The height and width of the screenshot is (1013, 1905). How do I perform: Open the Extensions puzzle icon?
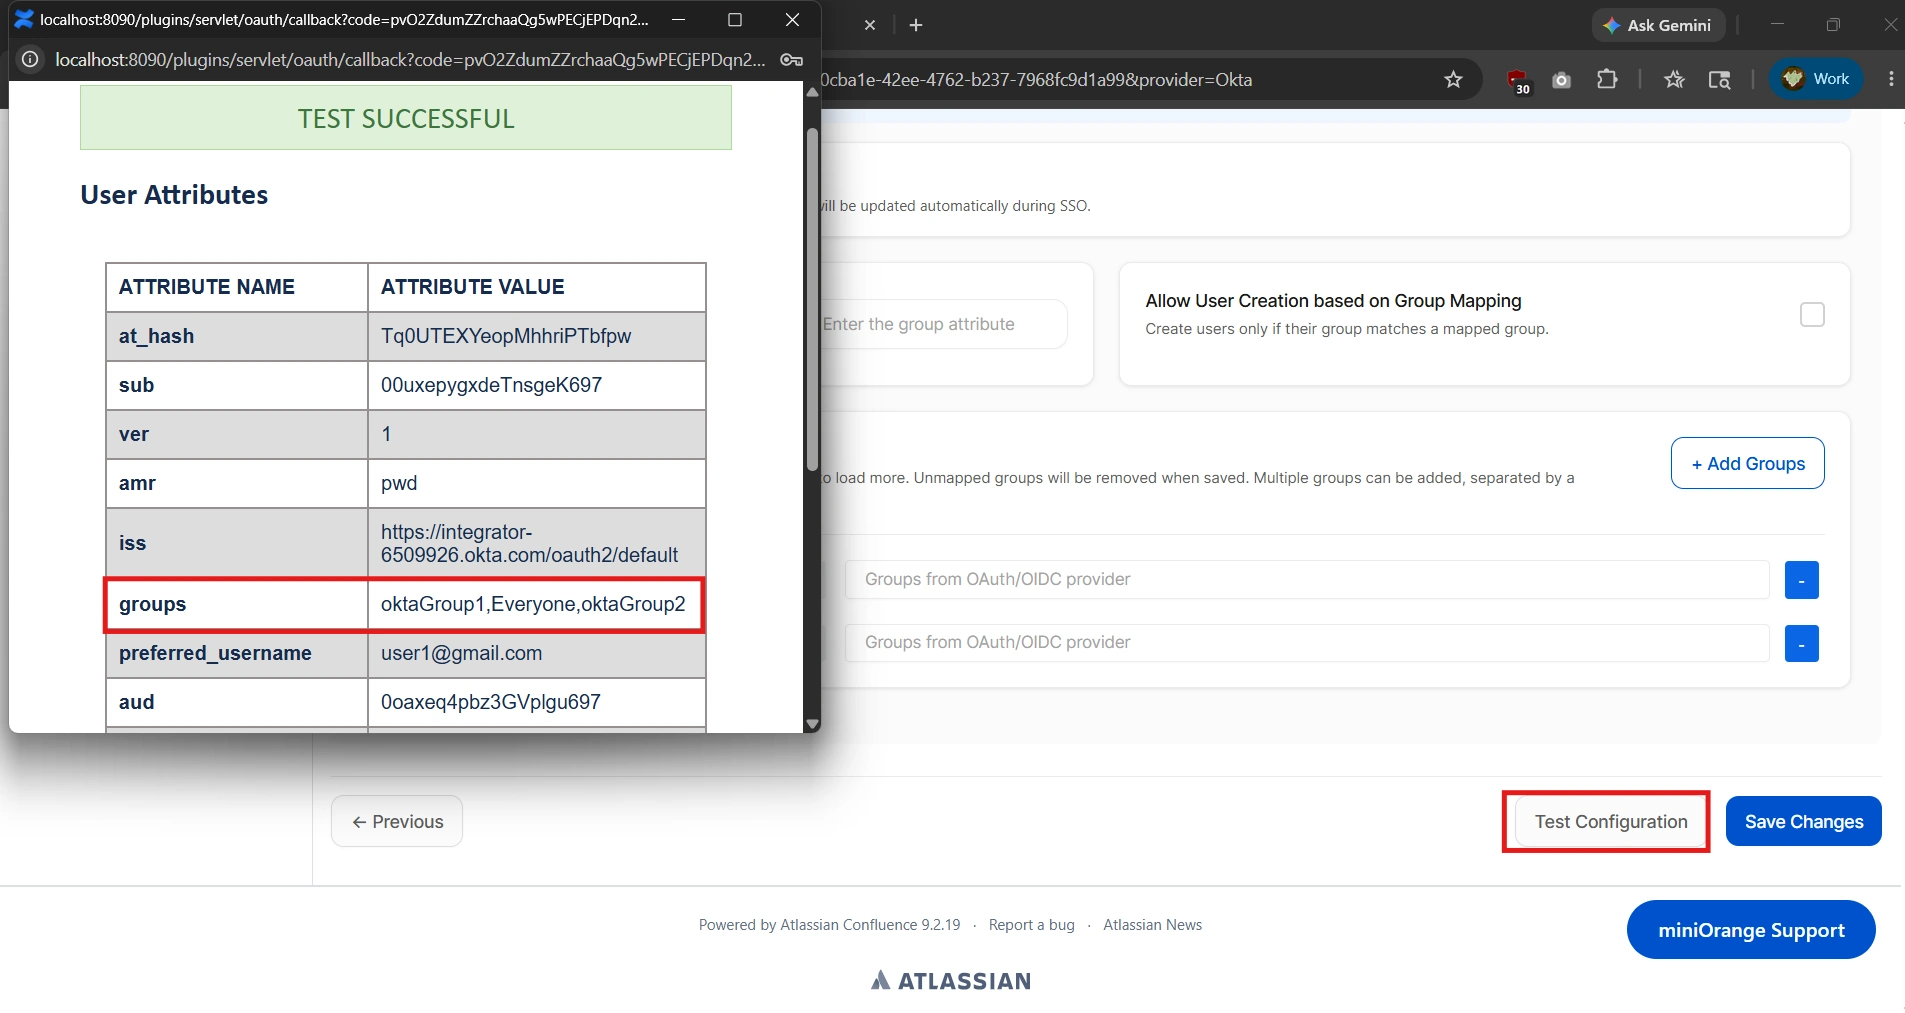point(1607,79)
